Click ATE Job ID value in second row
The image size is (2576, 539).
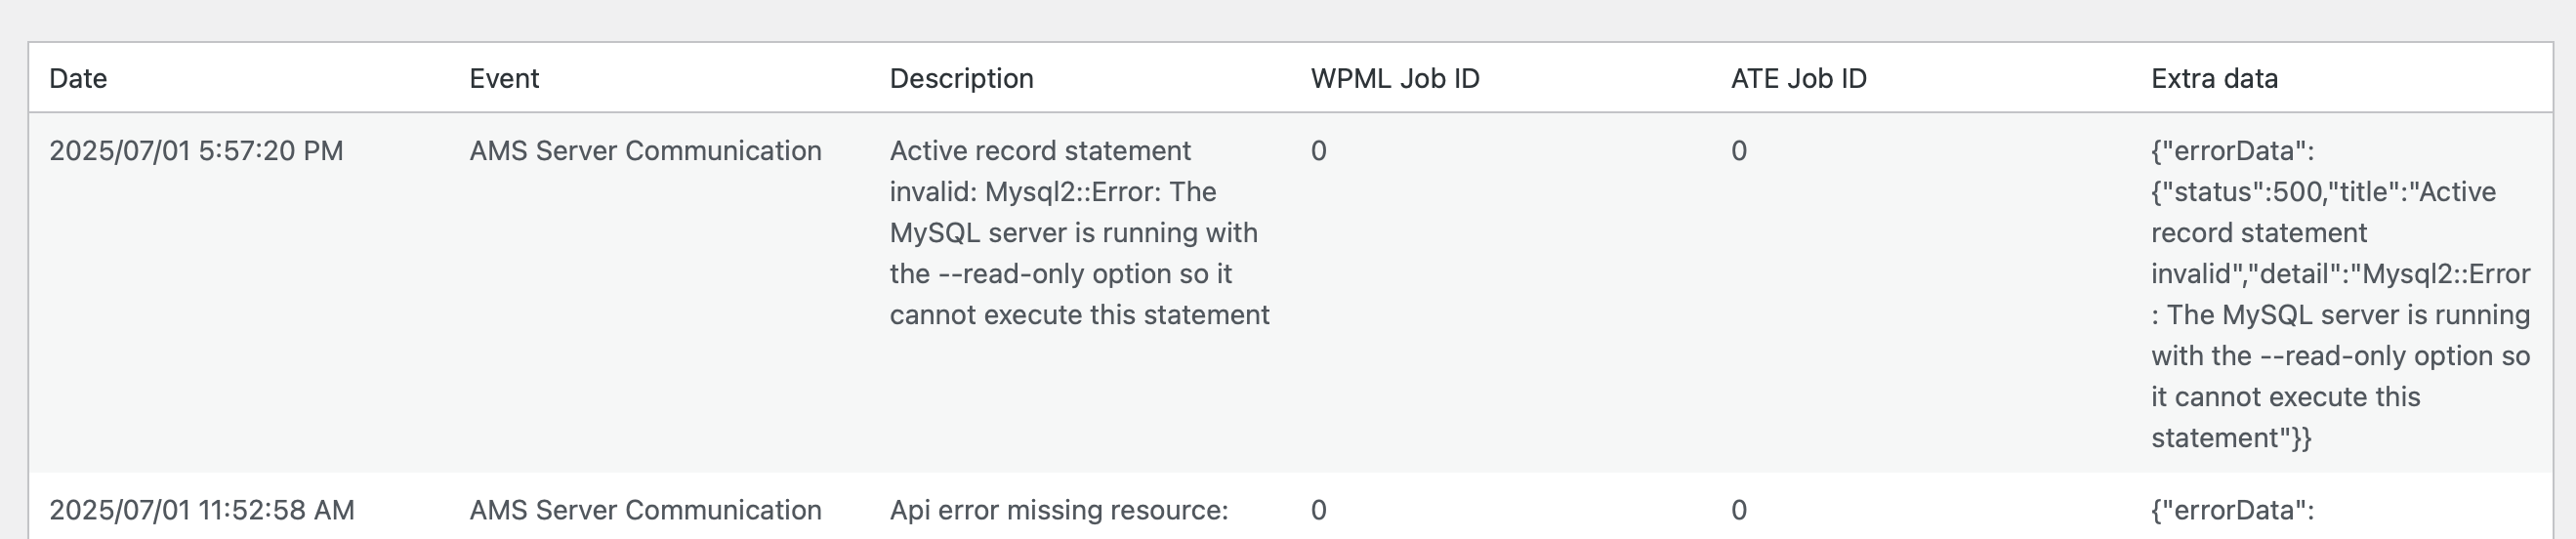1739,510
